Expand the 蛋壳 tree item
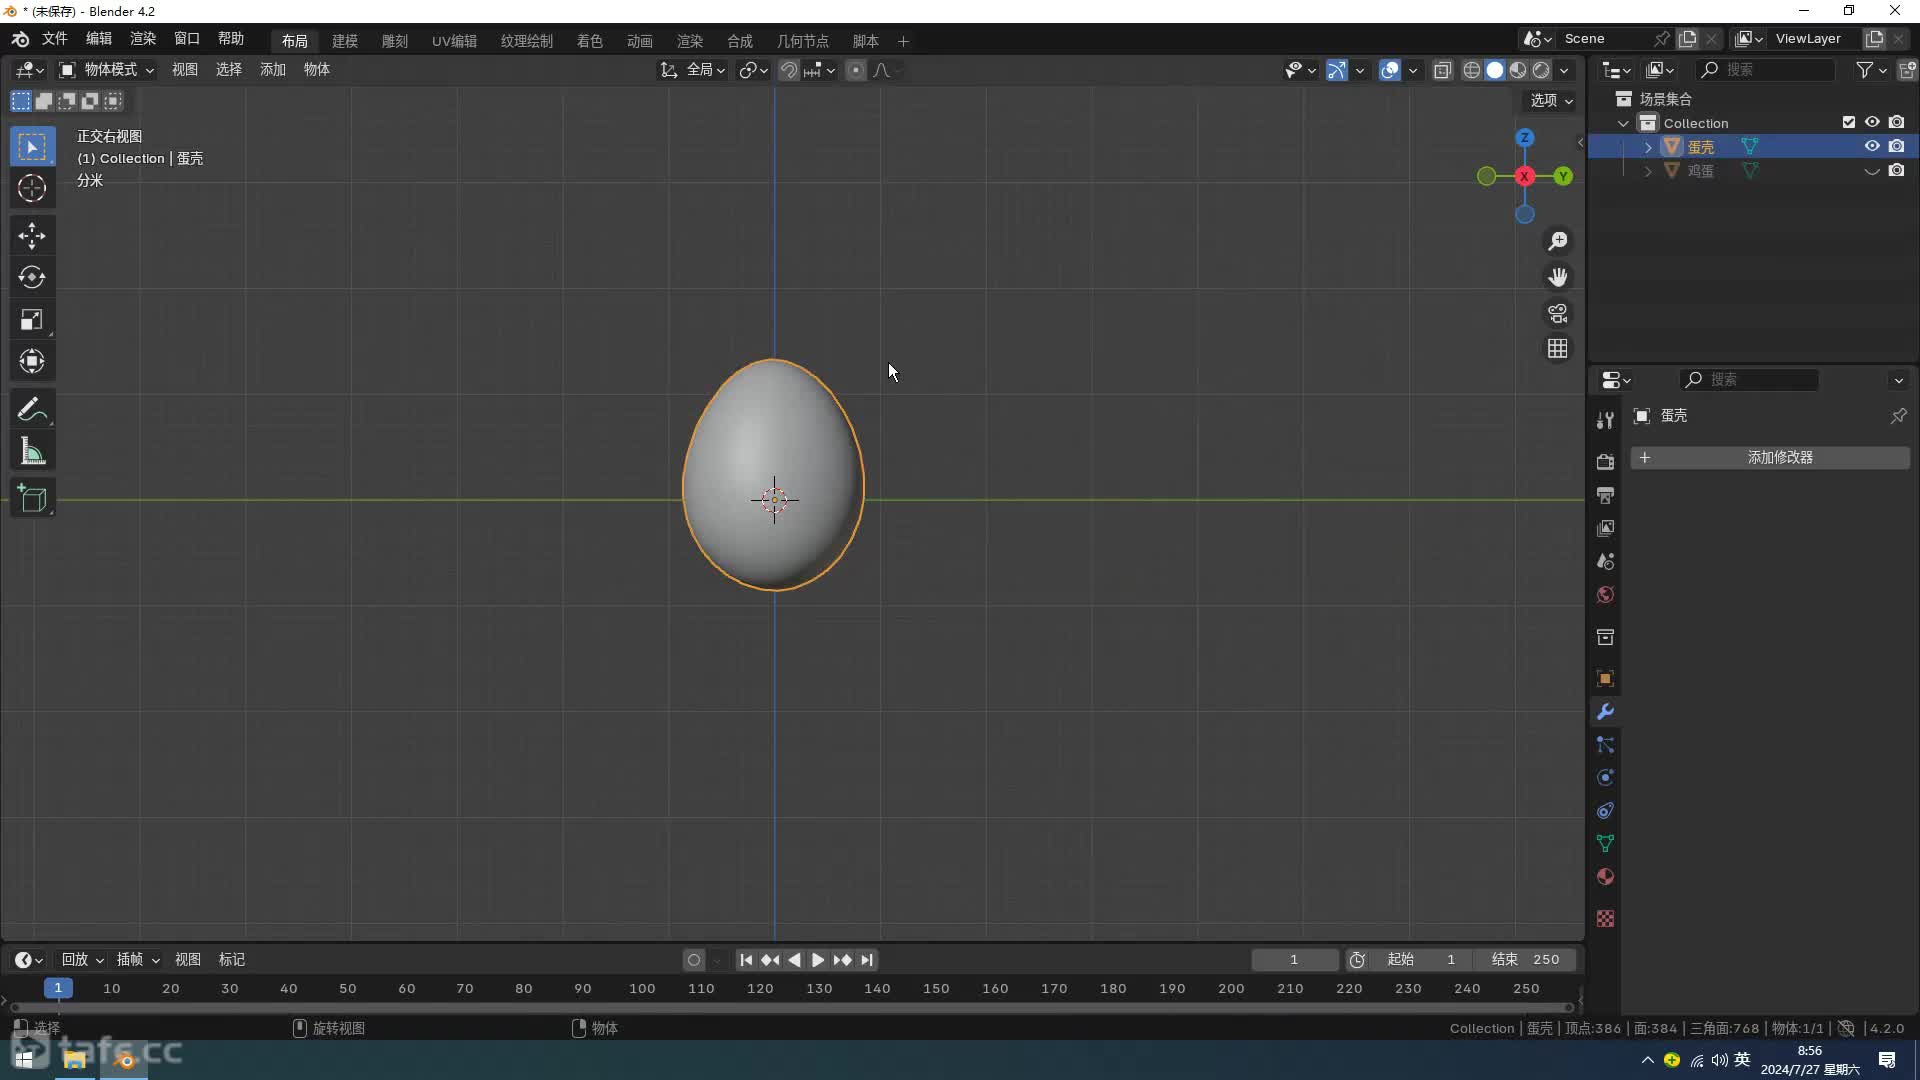Viewport: 1920px width, 1080px height. (1648, 147)
